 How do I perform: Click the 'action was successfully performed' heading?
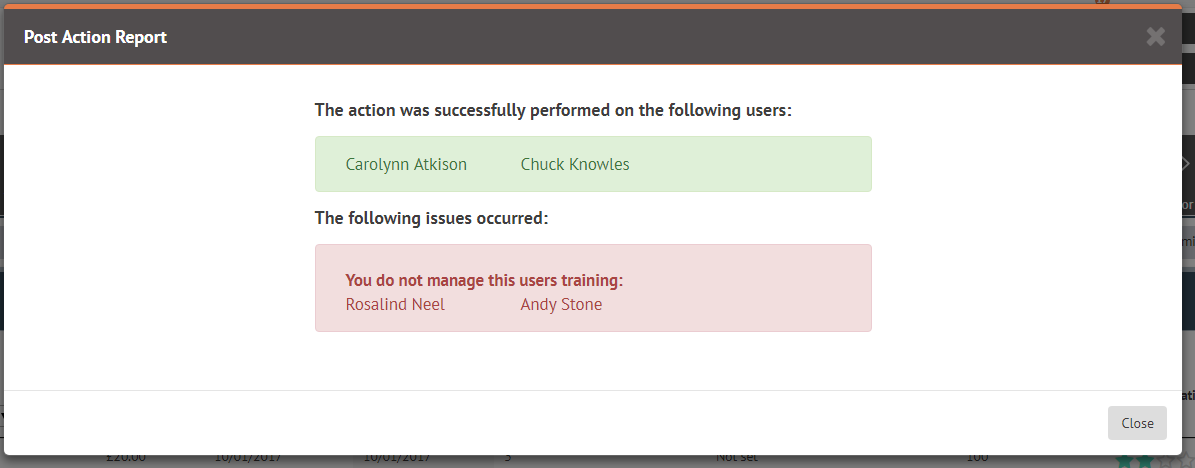(x=554, y=111)
